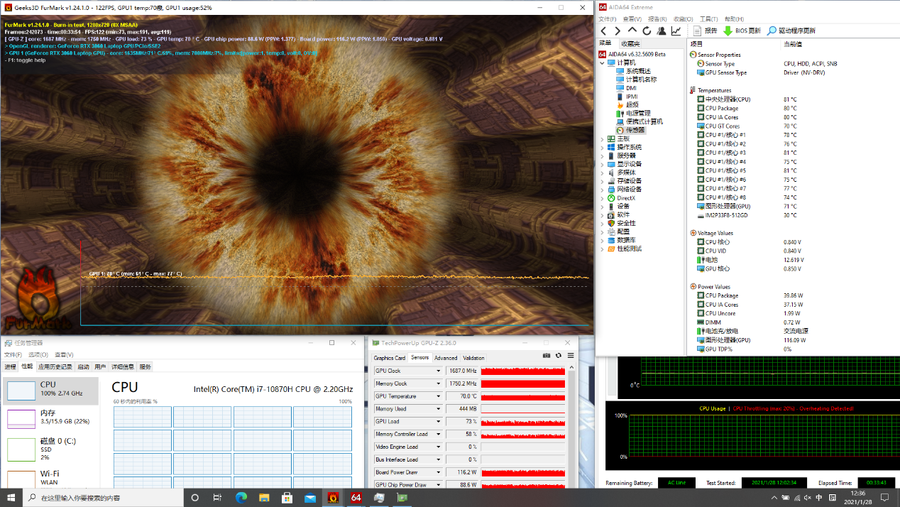Select DMI item in AIDA64 tree
900x507 pixels.
point(631,88)
